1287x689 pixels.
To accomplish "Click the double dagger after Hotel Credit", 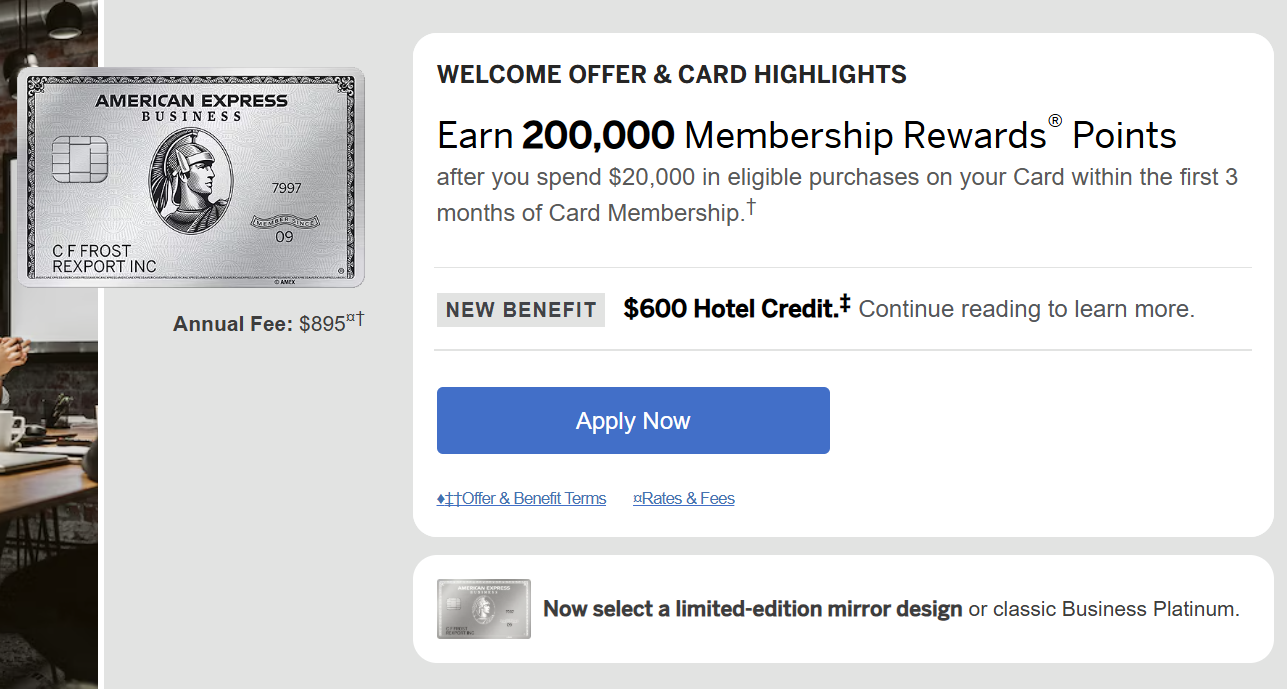I will (845, 302).
